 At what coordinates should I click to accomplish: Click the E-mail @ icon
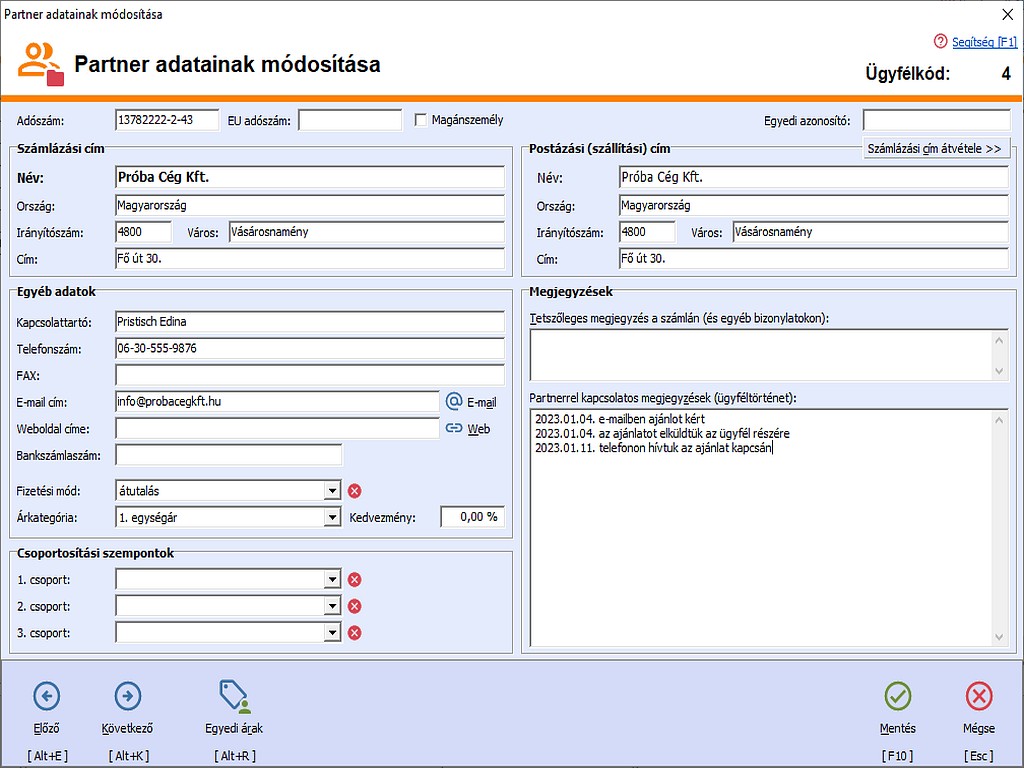pyautogui.click(x=454, y=401)
